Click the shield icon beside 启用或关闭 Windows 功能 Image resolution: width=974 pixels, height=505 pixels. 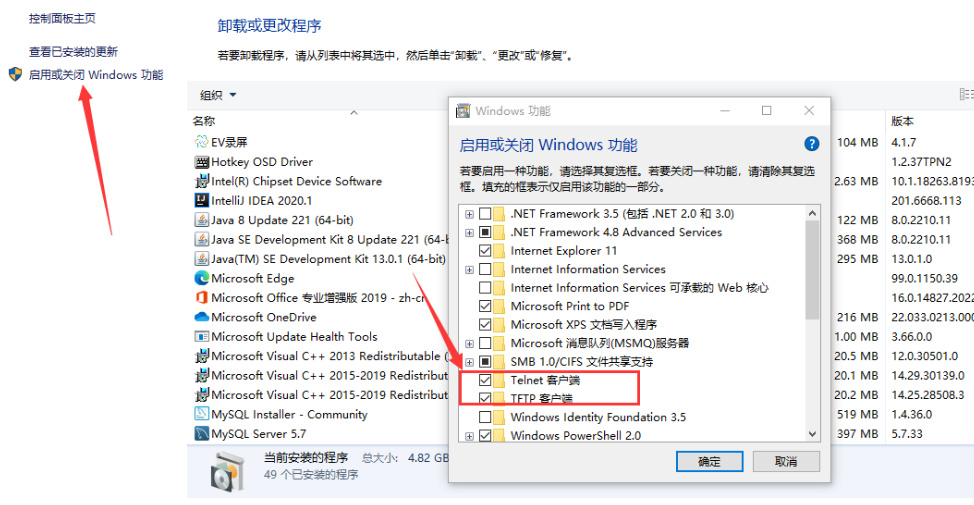[16, 75]
